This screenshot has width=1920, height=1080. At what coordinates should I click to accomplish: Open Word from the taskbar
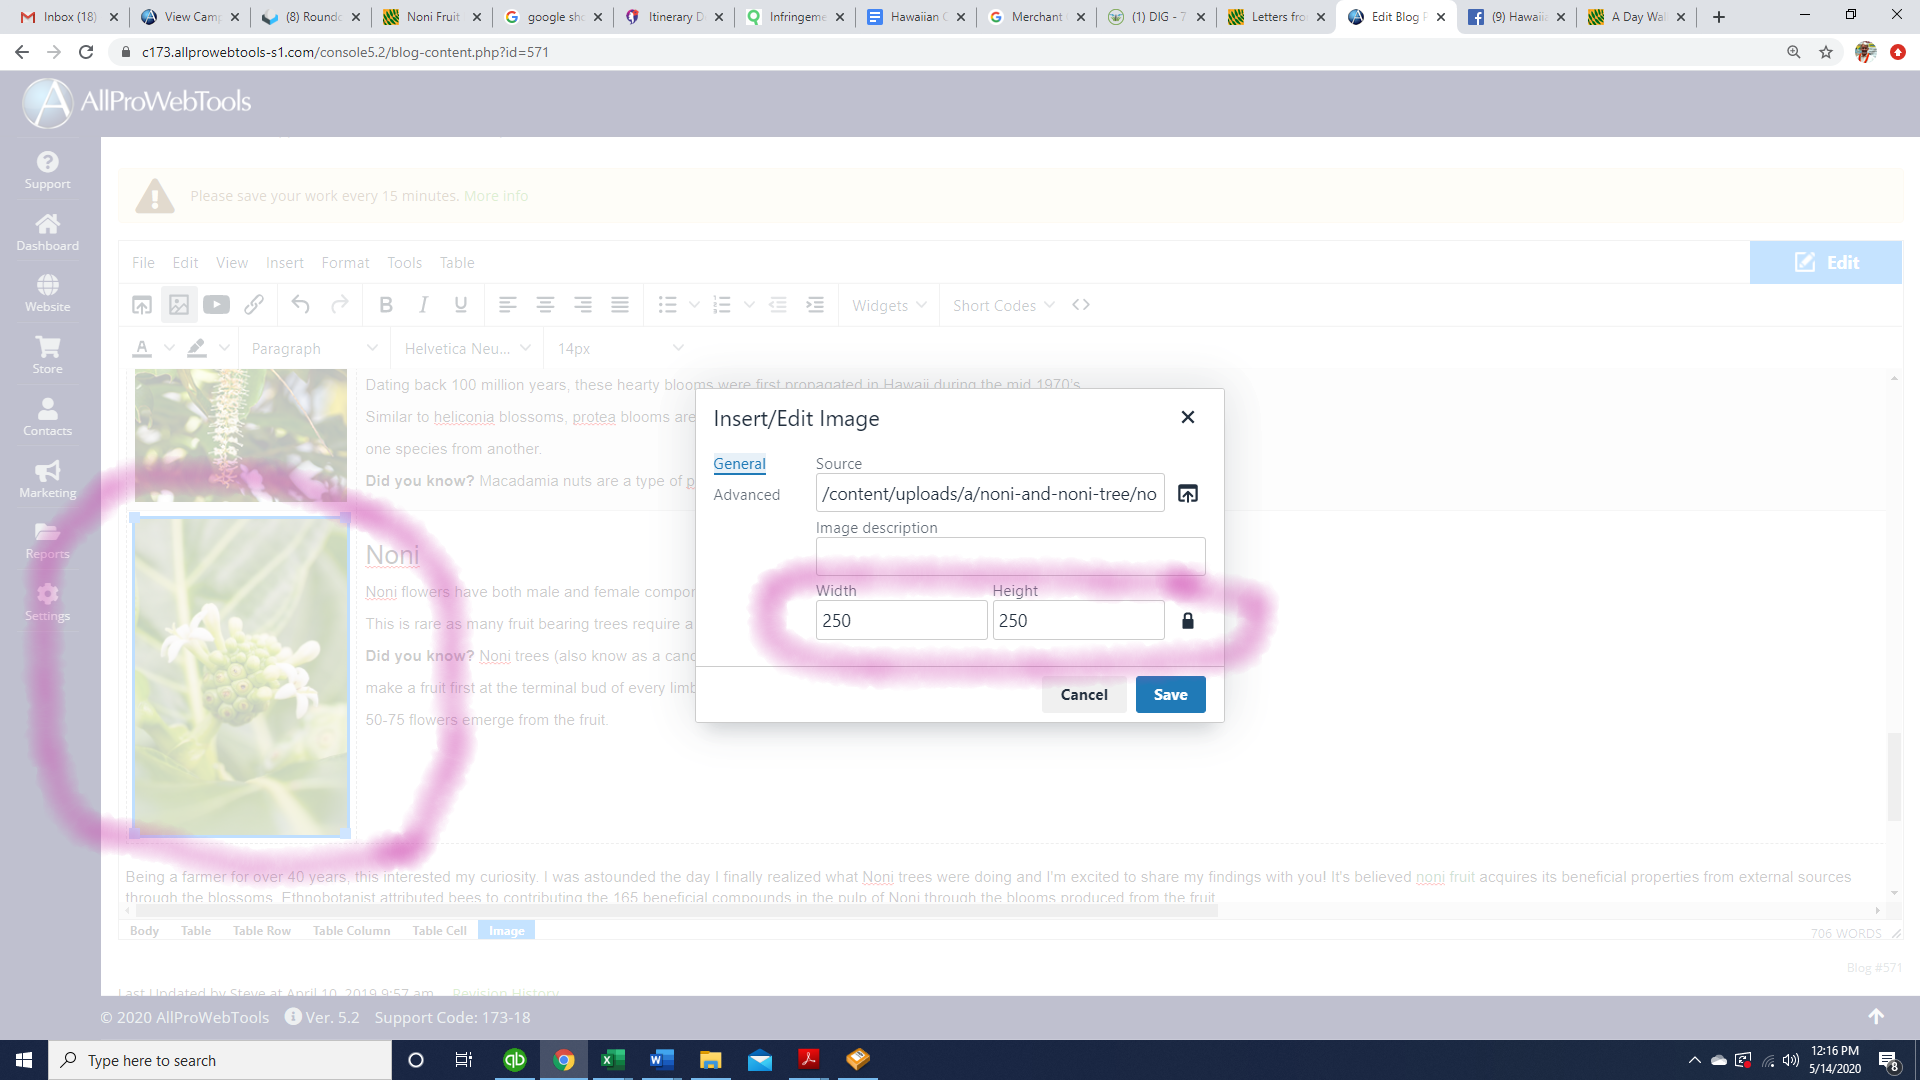(661, 1060)
